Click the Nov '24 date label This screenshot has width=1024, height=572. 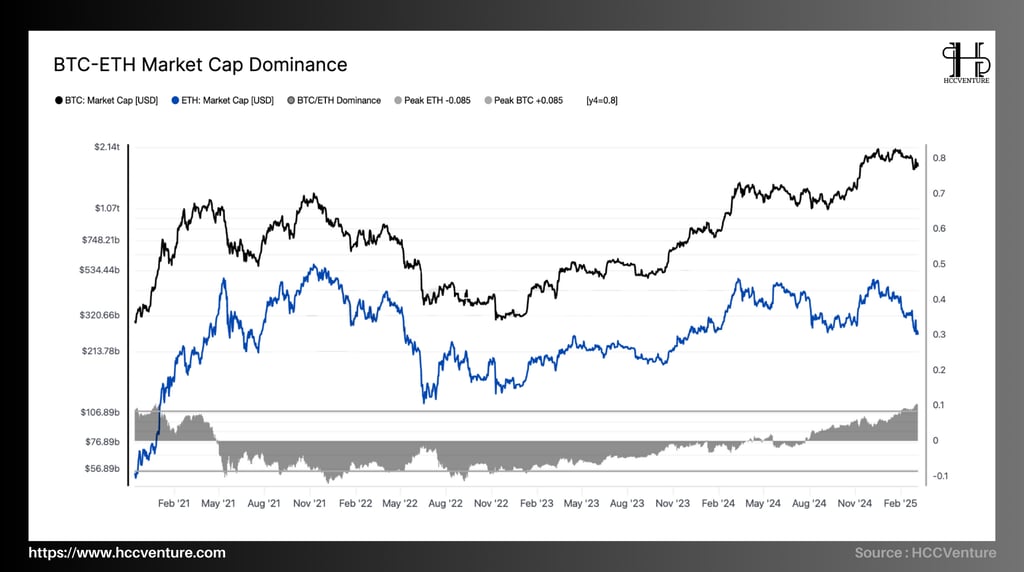pyautogui.click(x=854, y=503)
